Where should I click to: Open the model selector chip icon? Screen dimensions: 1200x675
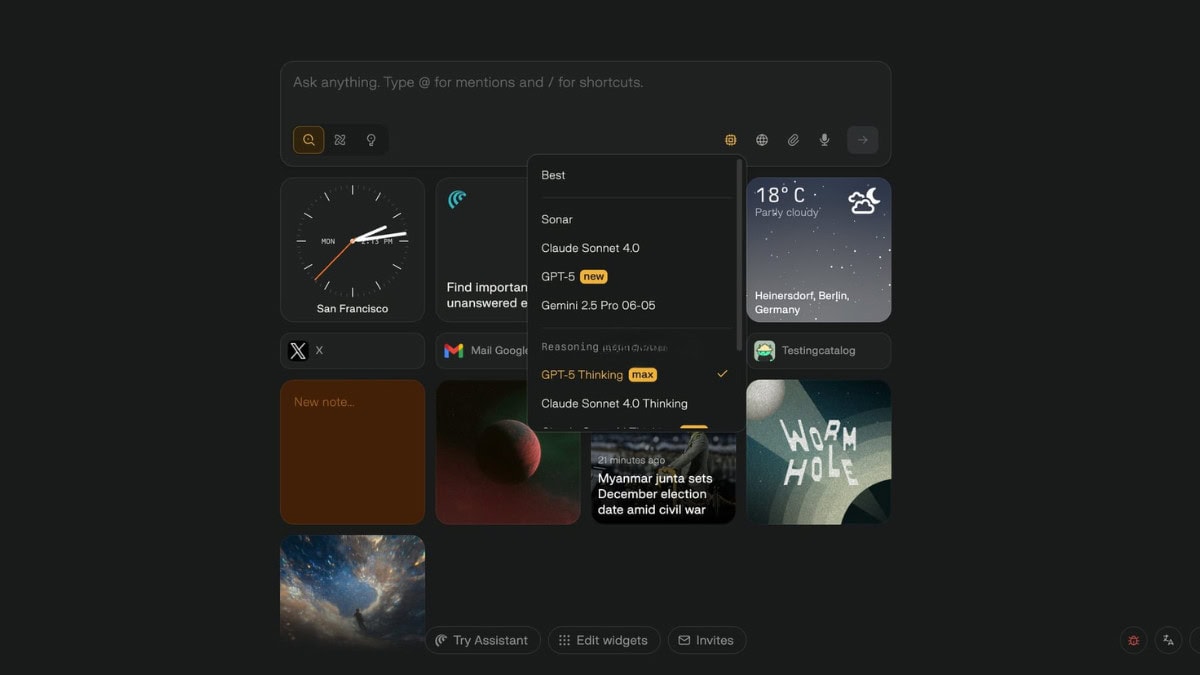pos(731,140)
